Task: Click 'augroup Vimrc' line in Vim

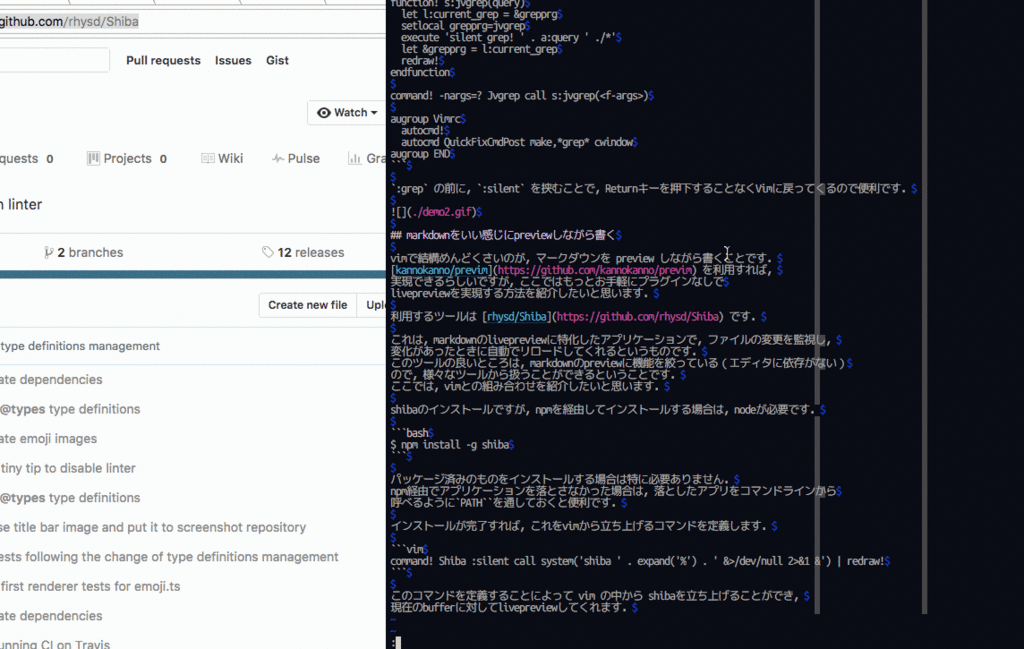Action: click(428, 119)
